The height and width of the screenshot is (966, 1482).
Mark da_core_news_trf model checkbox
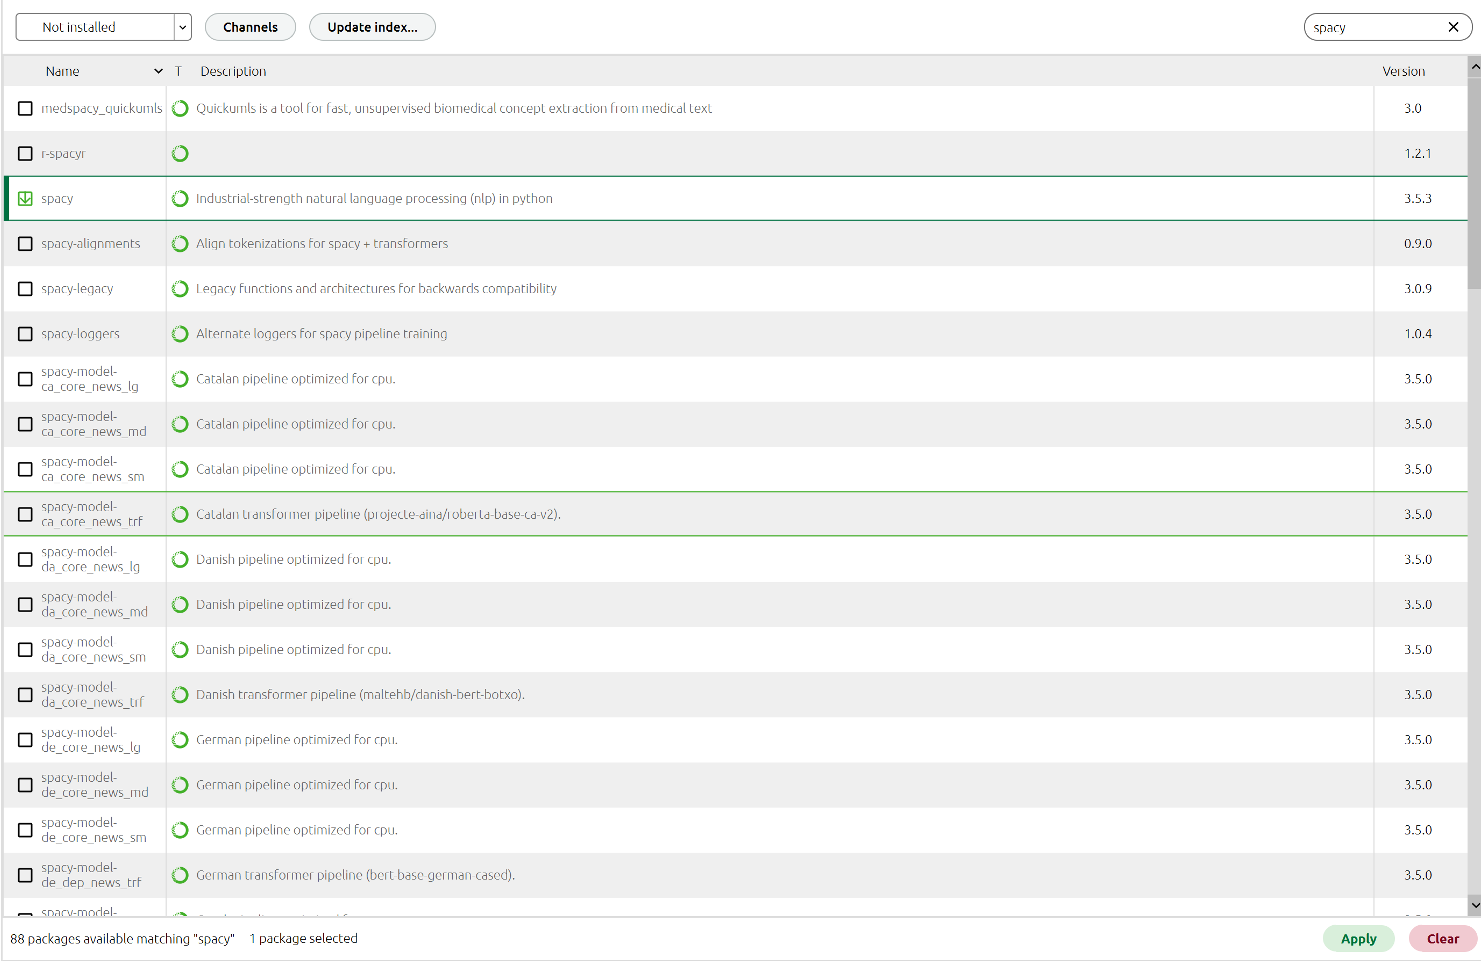pos(26,695)
